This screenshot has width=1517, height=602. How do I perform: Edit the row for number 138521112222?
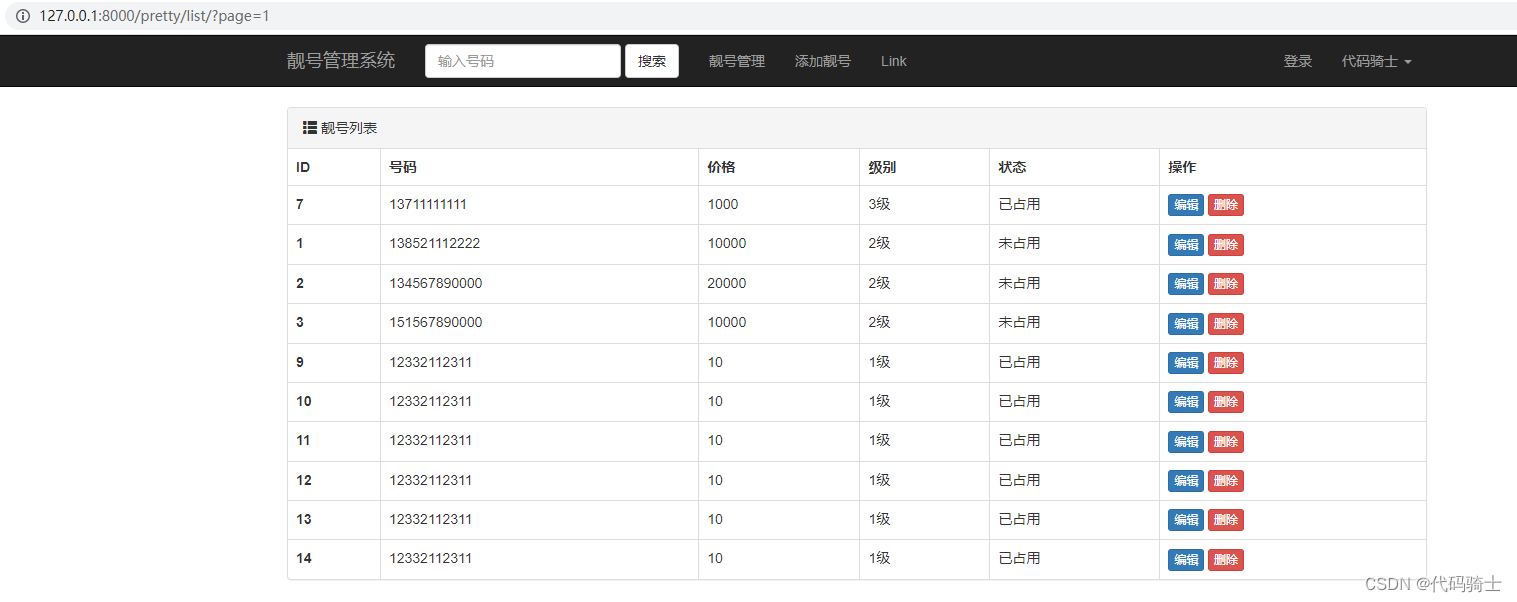1185,244
